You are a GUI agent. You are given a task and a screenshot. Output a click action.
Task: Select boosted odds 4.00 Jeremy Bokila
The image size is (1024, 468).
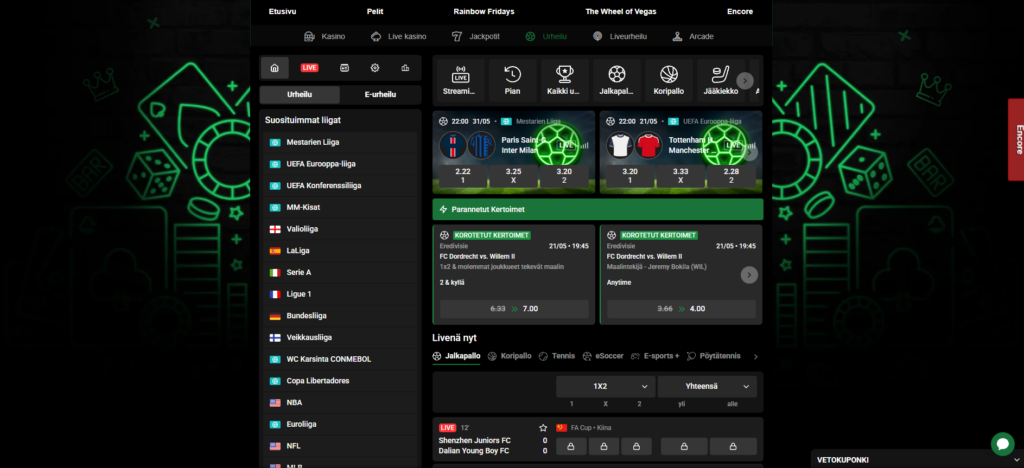click(681, 309)
